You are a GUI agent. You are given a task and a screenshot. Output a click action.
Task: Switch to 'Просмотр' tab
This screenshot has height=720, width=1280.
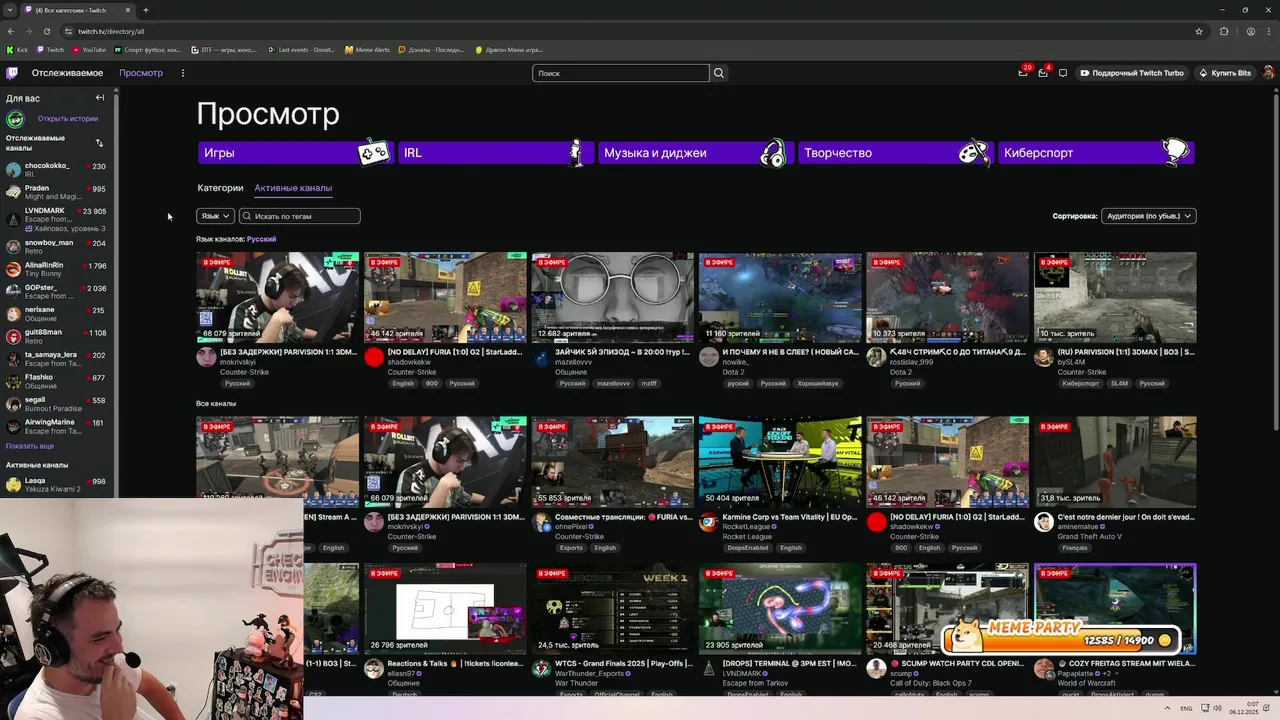click(x=141, y=73)
